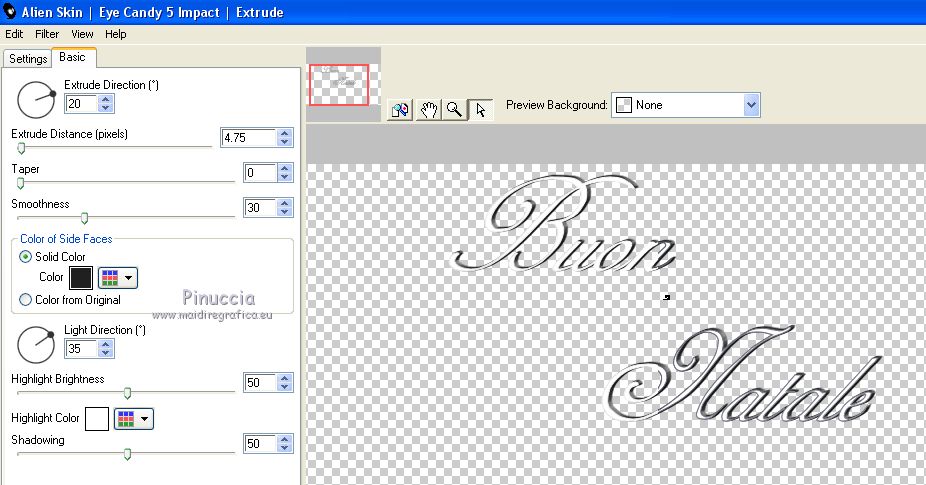Click the Light Direction angle dial

[x=36, y=344]
